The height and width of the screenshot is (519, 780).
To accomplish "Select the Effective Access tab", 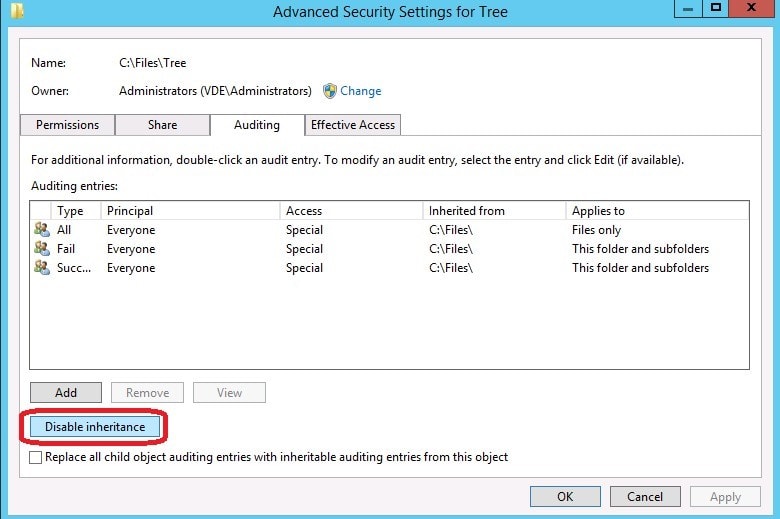I will click(x=353, y=125).
